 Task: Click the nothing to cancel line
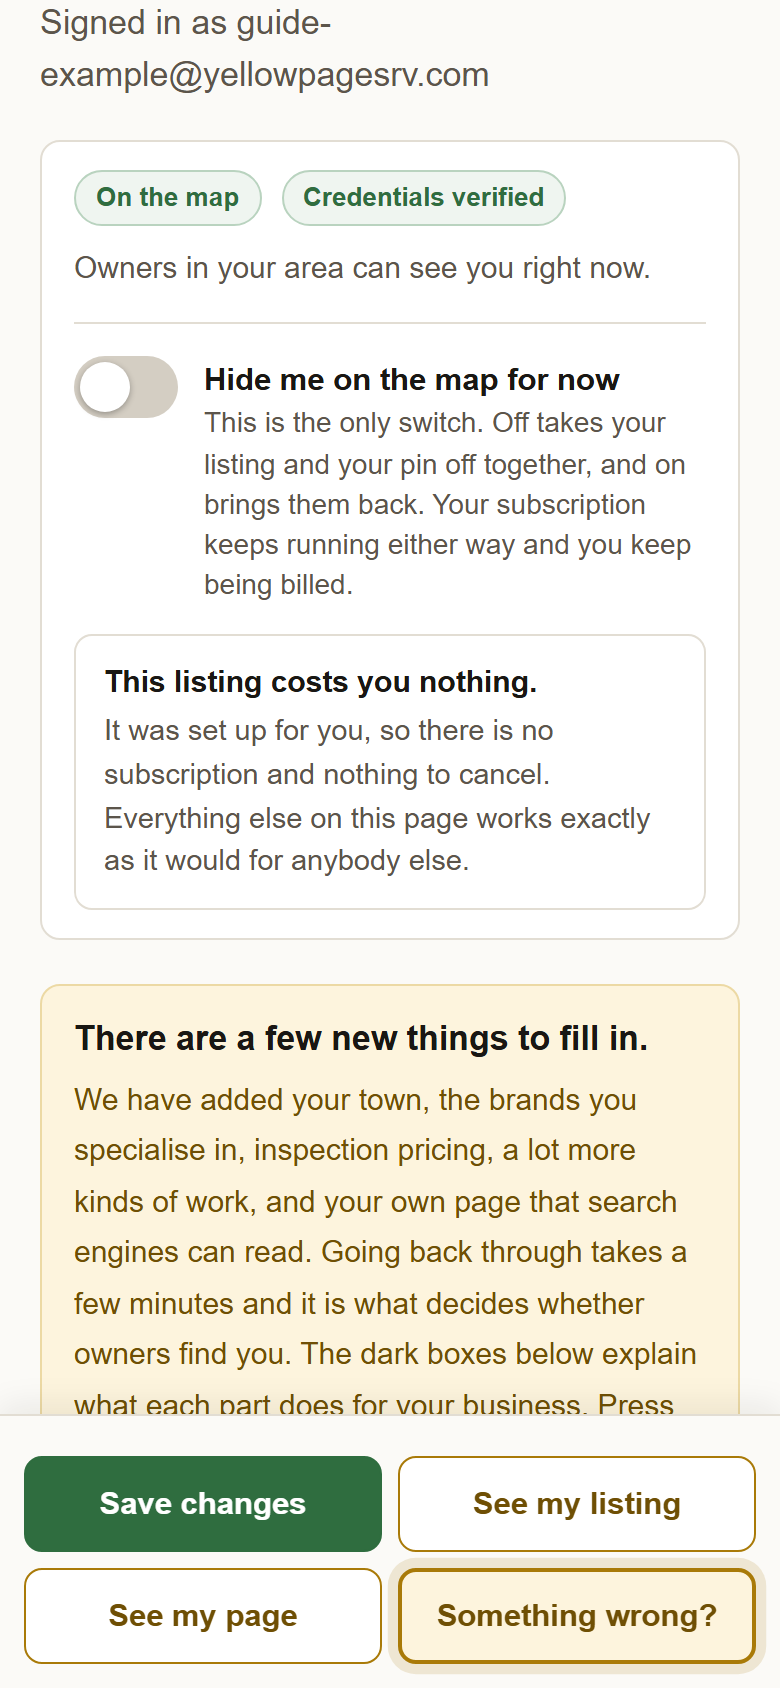327,774
